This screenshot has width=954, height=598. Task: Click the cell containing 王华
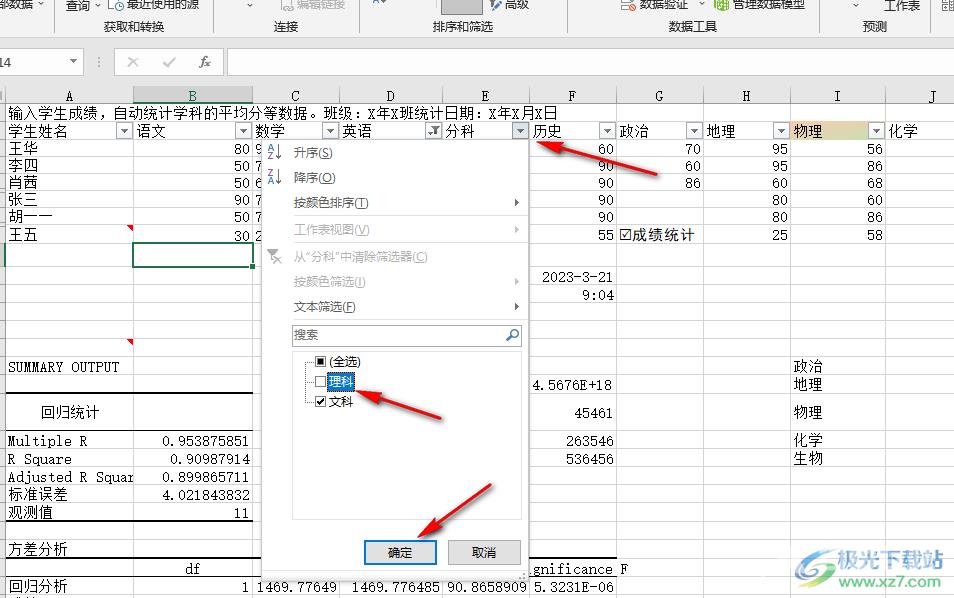coord(69,148)
